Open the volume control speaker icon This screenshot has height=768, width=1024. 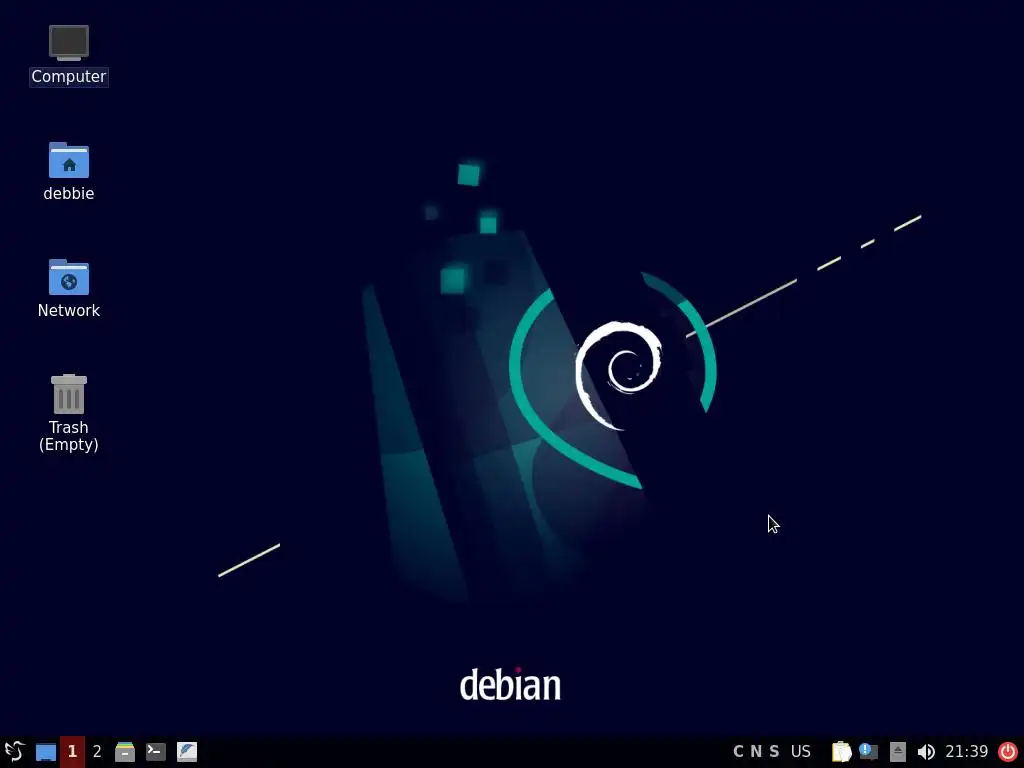pos(925,752)
